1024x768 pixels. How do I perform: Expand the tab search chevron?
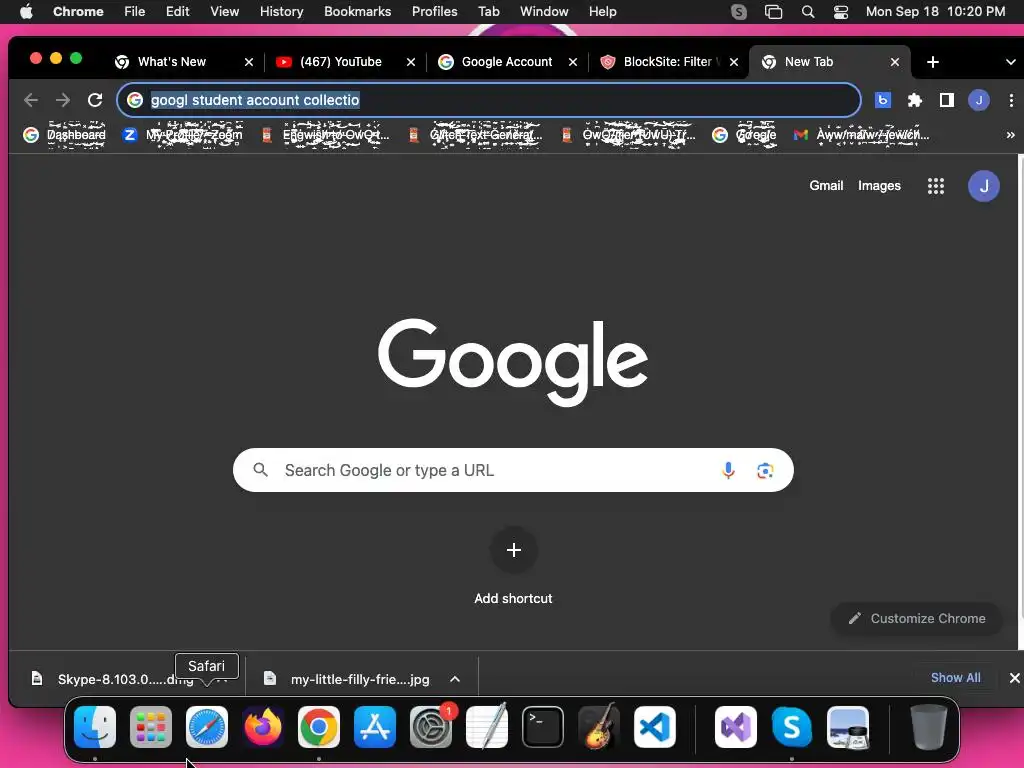(x=1010, y=62)
